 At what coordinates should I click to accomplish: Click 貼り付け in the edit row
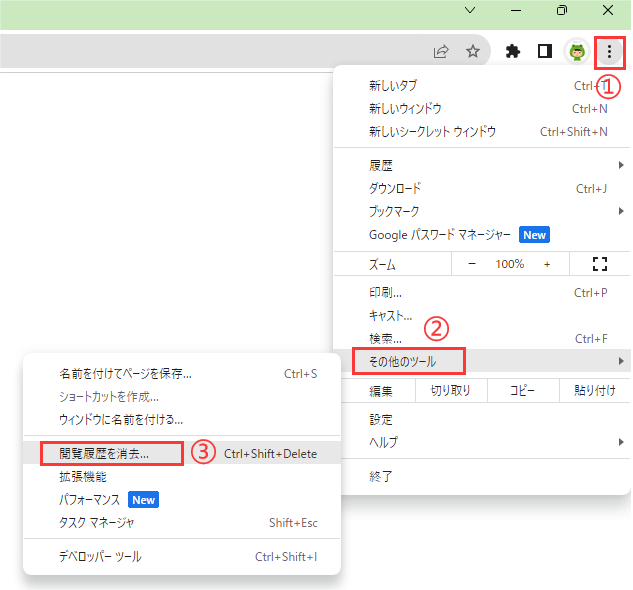595,391
